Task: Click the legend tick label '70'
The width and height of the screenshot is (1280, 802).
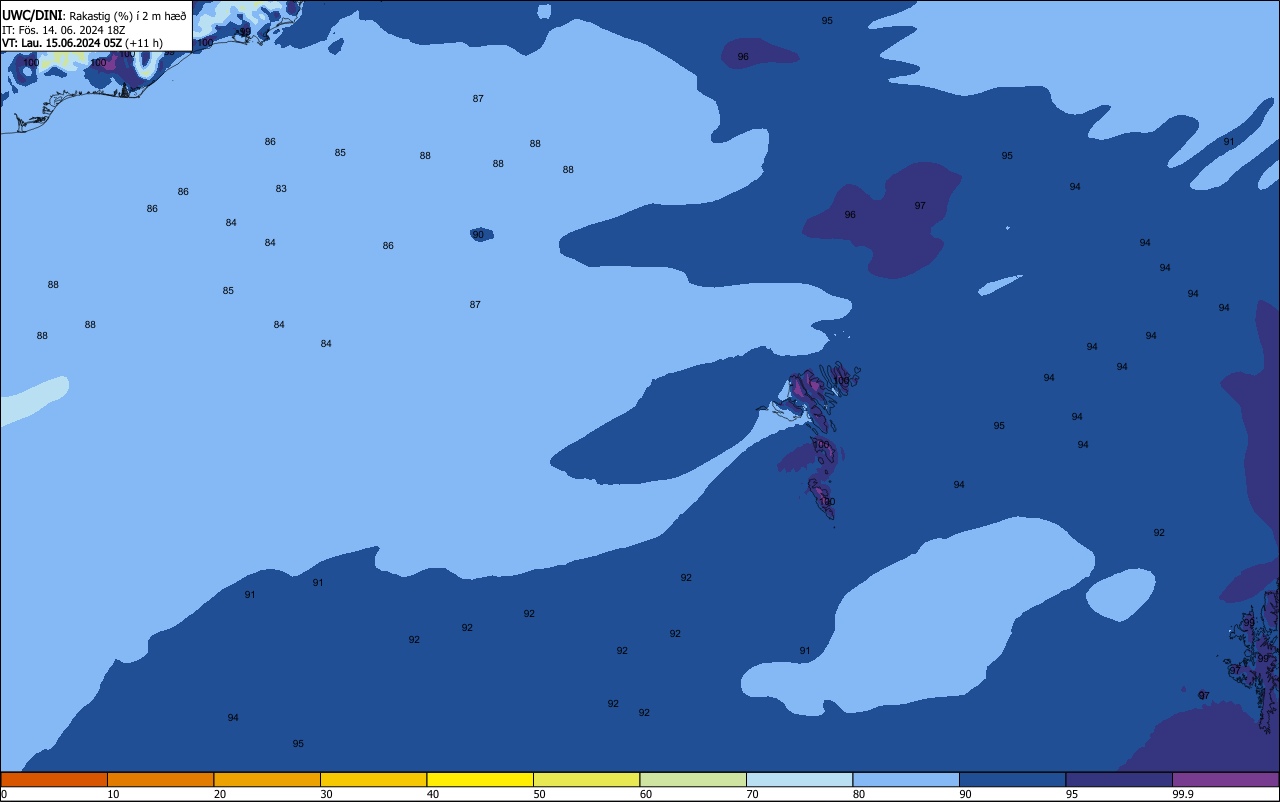Action: [752, 794]
